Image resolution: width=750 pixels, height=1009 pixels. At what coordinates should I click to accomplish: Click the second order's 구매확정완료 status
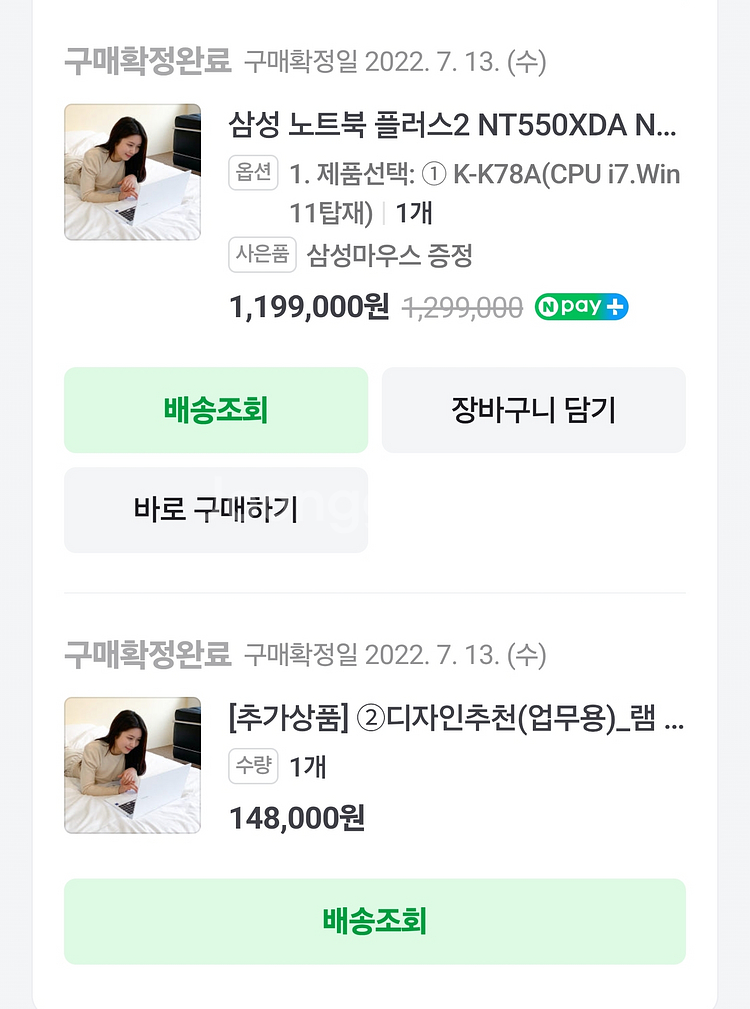pyautogui.click(x=148, y=655)
